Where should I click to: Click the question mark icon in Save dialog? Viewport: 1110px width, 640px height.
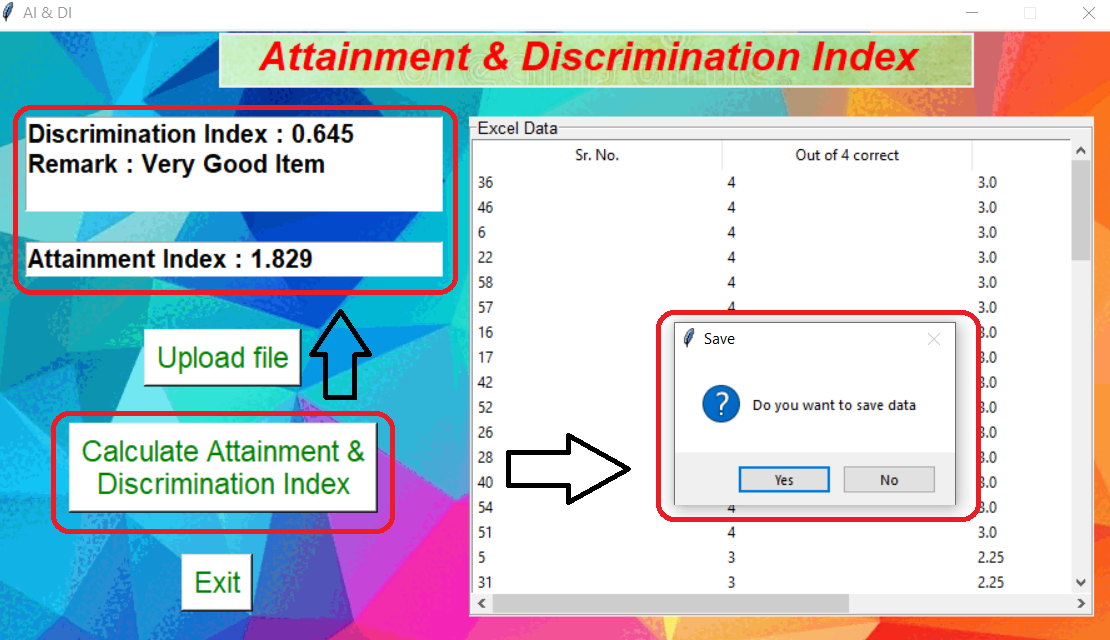tap(721, 404)
